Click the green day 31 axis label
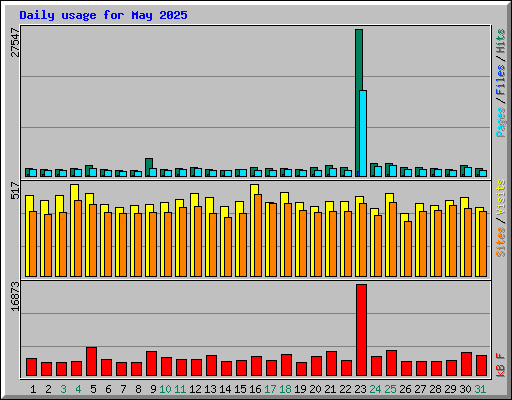512x400 pixels. point(480,389)
